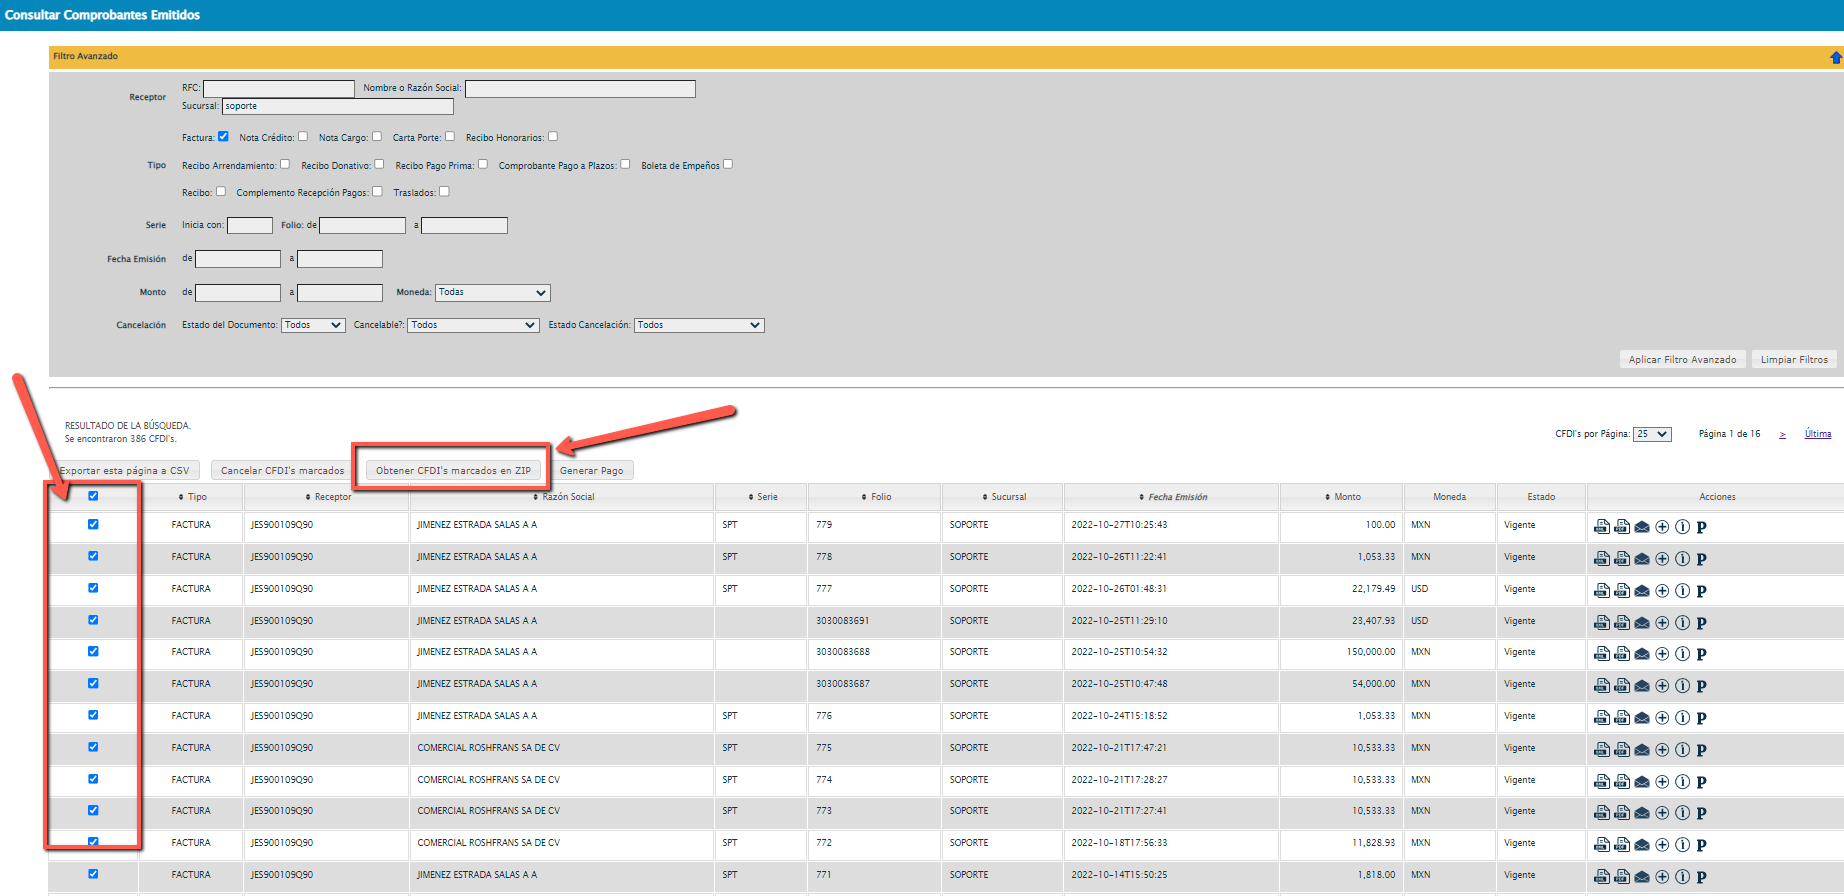
Task: Download PDF for invoice folio 3030083688
Action: (1622, 654)
